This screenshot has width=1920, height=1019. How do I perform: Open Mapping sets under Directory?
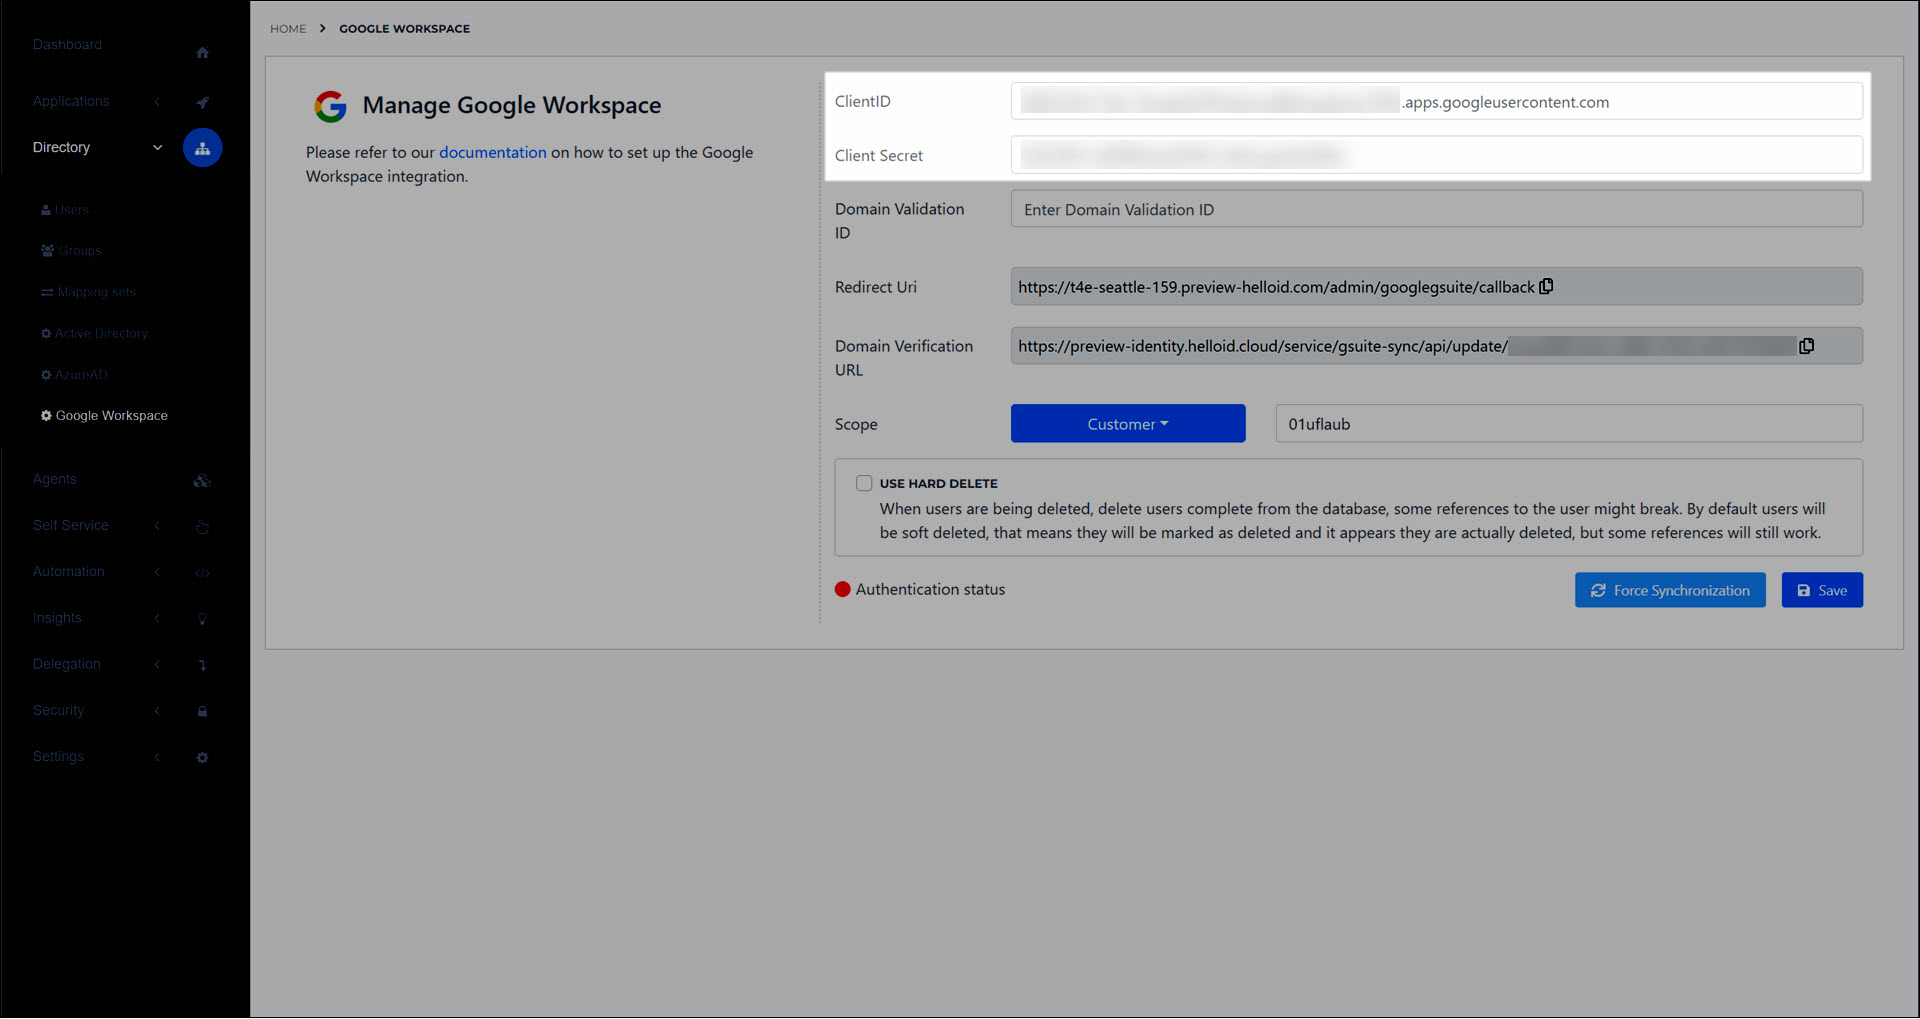pyautogui.click(x=88, y=292)
